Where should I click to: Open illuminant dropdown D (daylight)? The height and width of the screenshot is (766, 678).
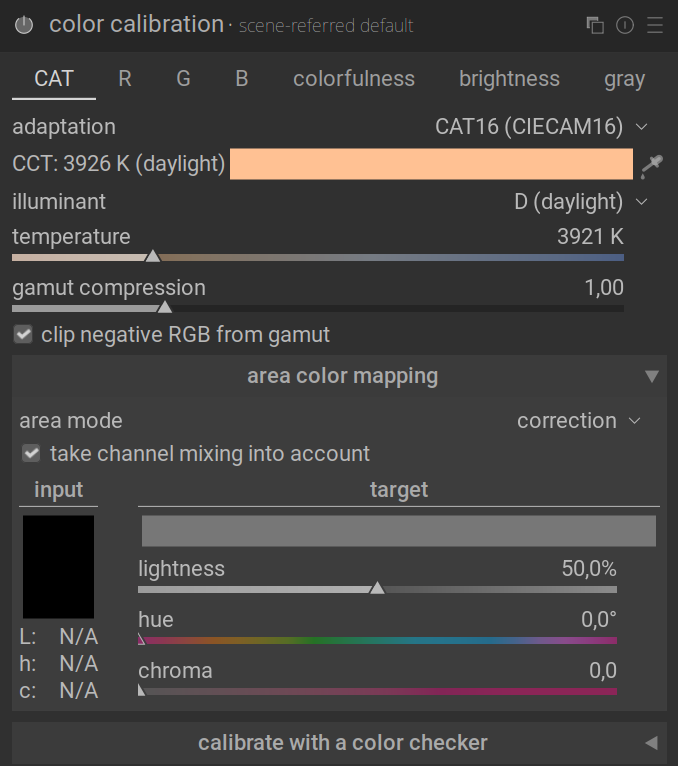tap(581, 201)
